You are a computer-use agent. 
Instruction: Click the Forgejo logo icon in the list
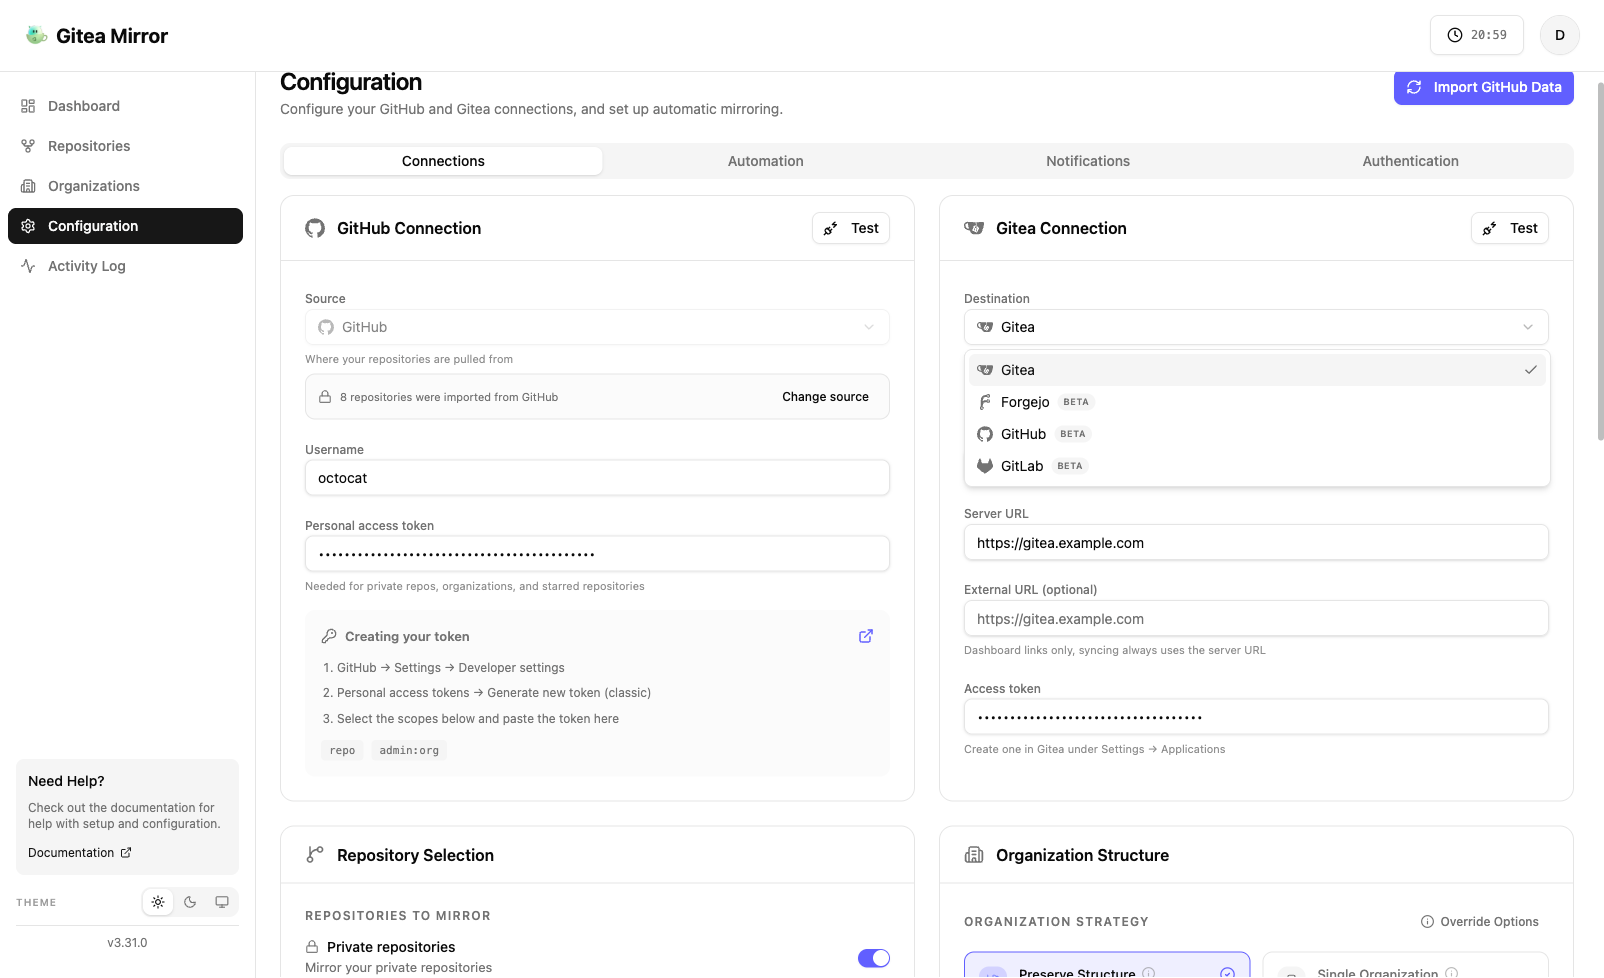pyautogui.click(x=985, y=402)
